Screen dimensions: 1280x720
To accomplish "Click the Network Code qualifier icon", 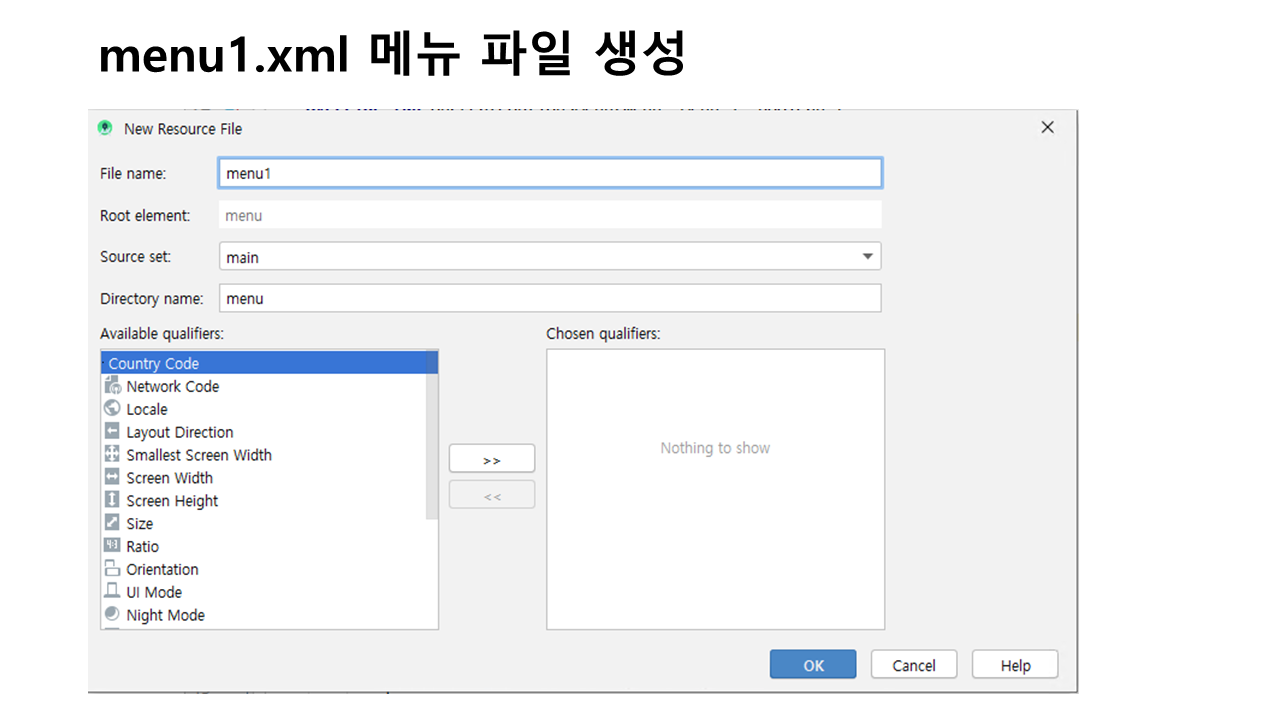I will [112, 386].
